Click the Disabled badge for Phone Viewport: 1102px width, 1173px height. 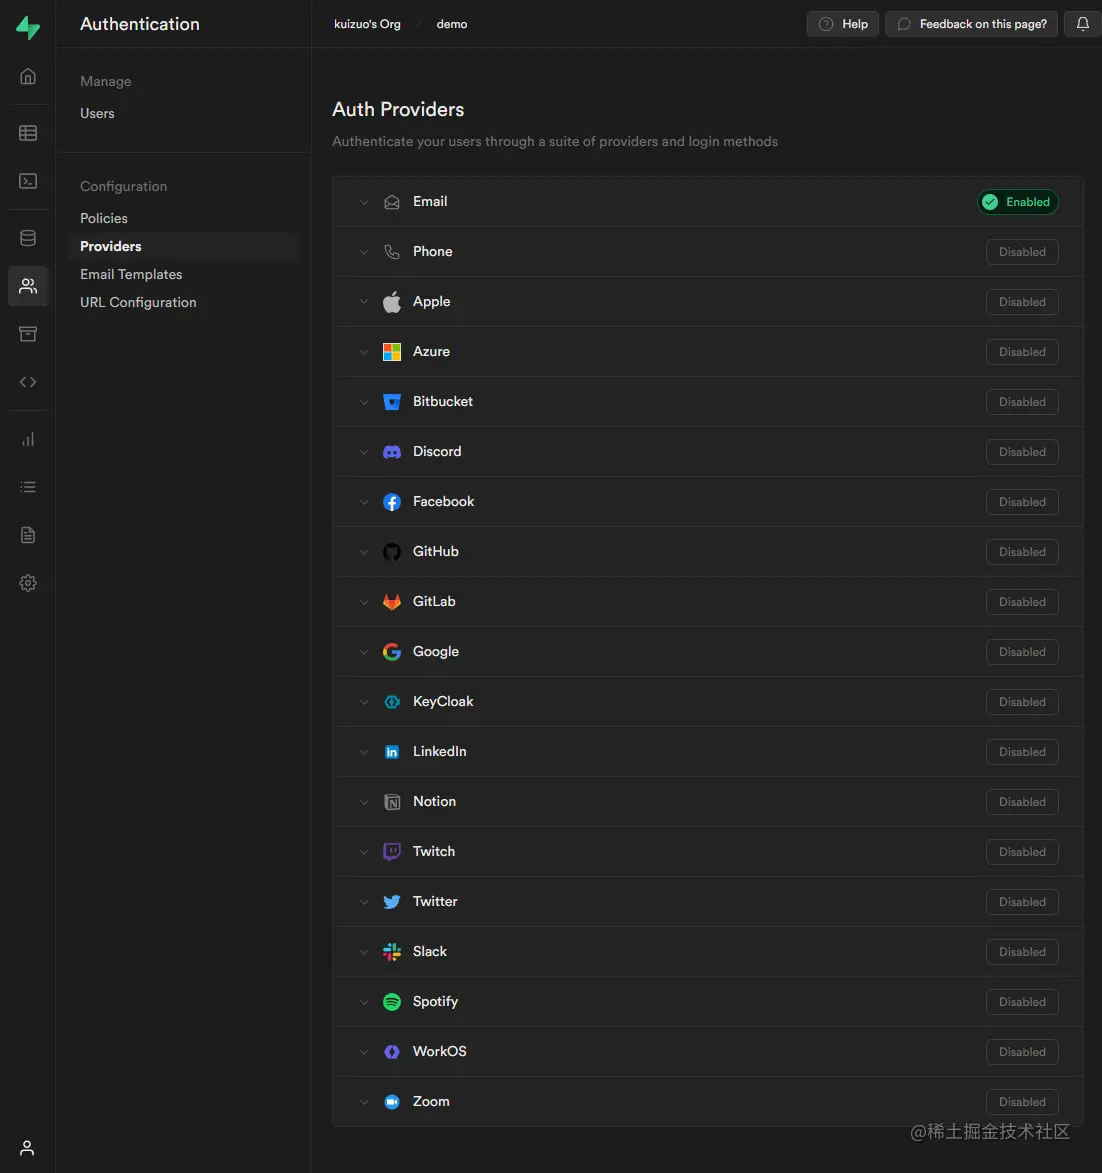(x=1022, y=252)
